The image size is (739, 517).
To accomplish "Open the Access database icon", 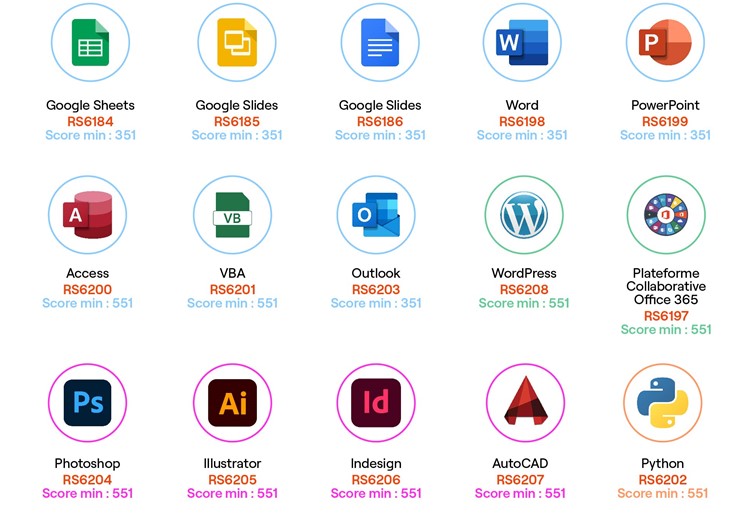I will coord(88,215).
